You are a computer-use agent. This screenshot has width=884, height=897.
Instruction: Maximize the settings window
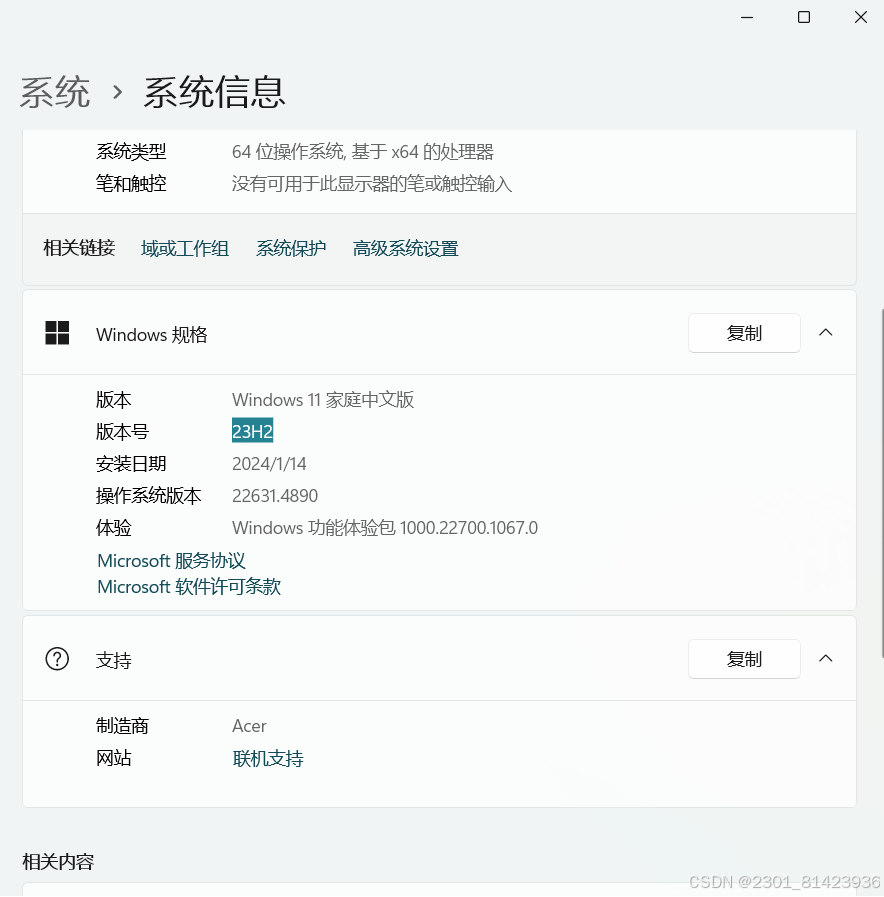804,18
